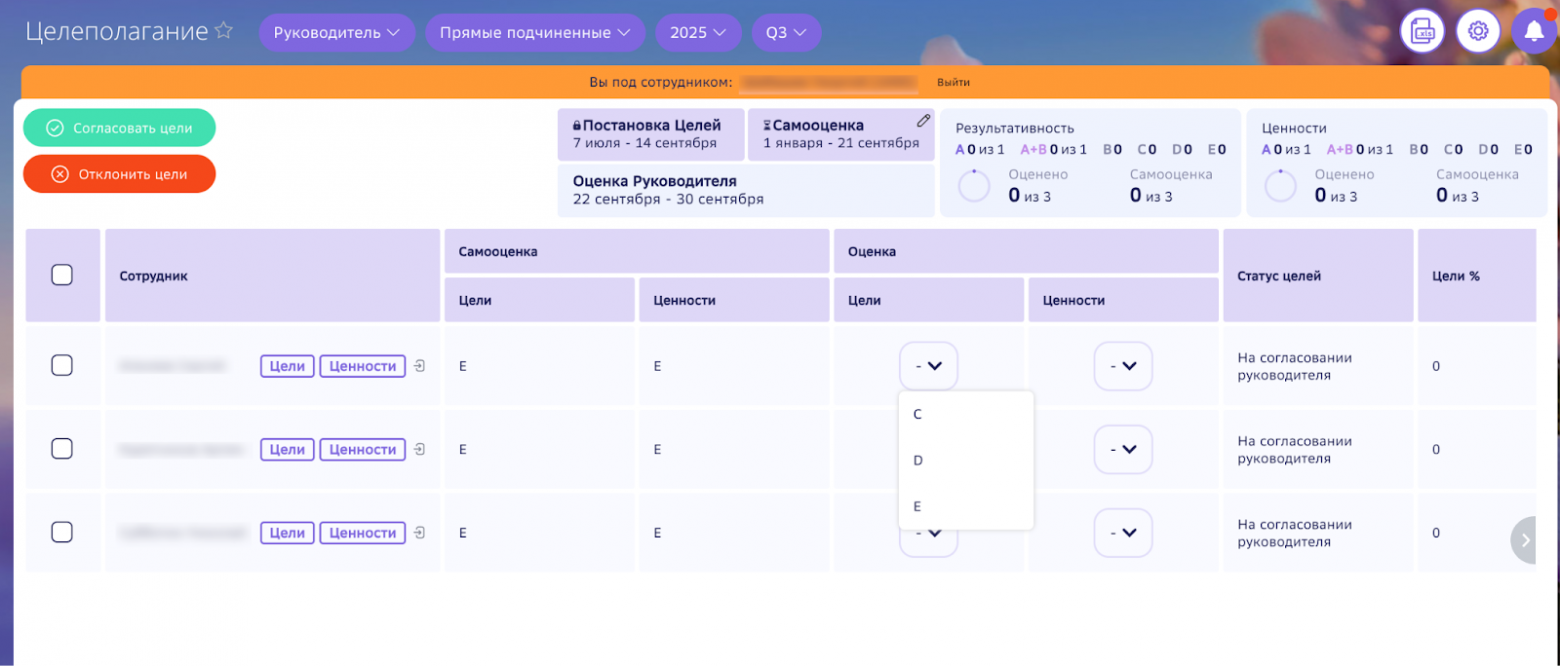Check the second employee row checkbox

pyautogui.click(x=62, y=449)
